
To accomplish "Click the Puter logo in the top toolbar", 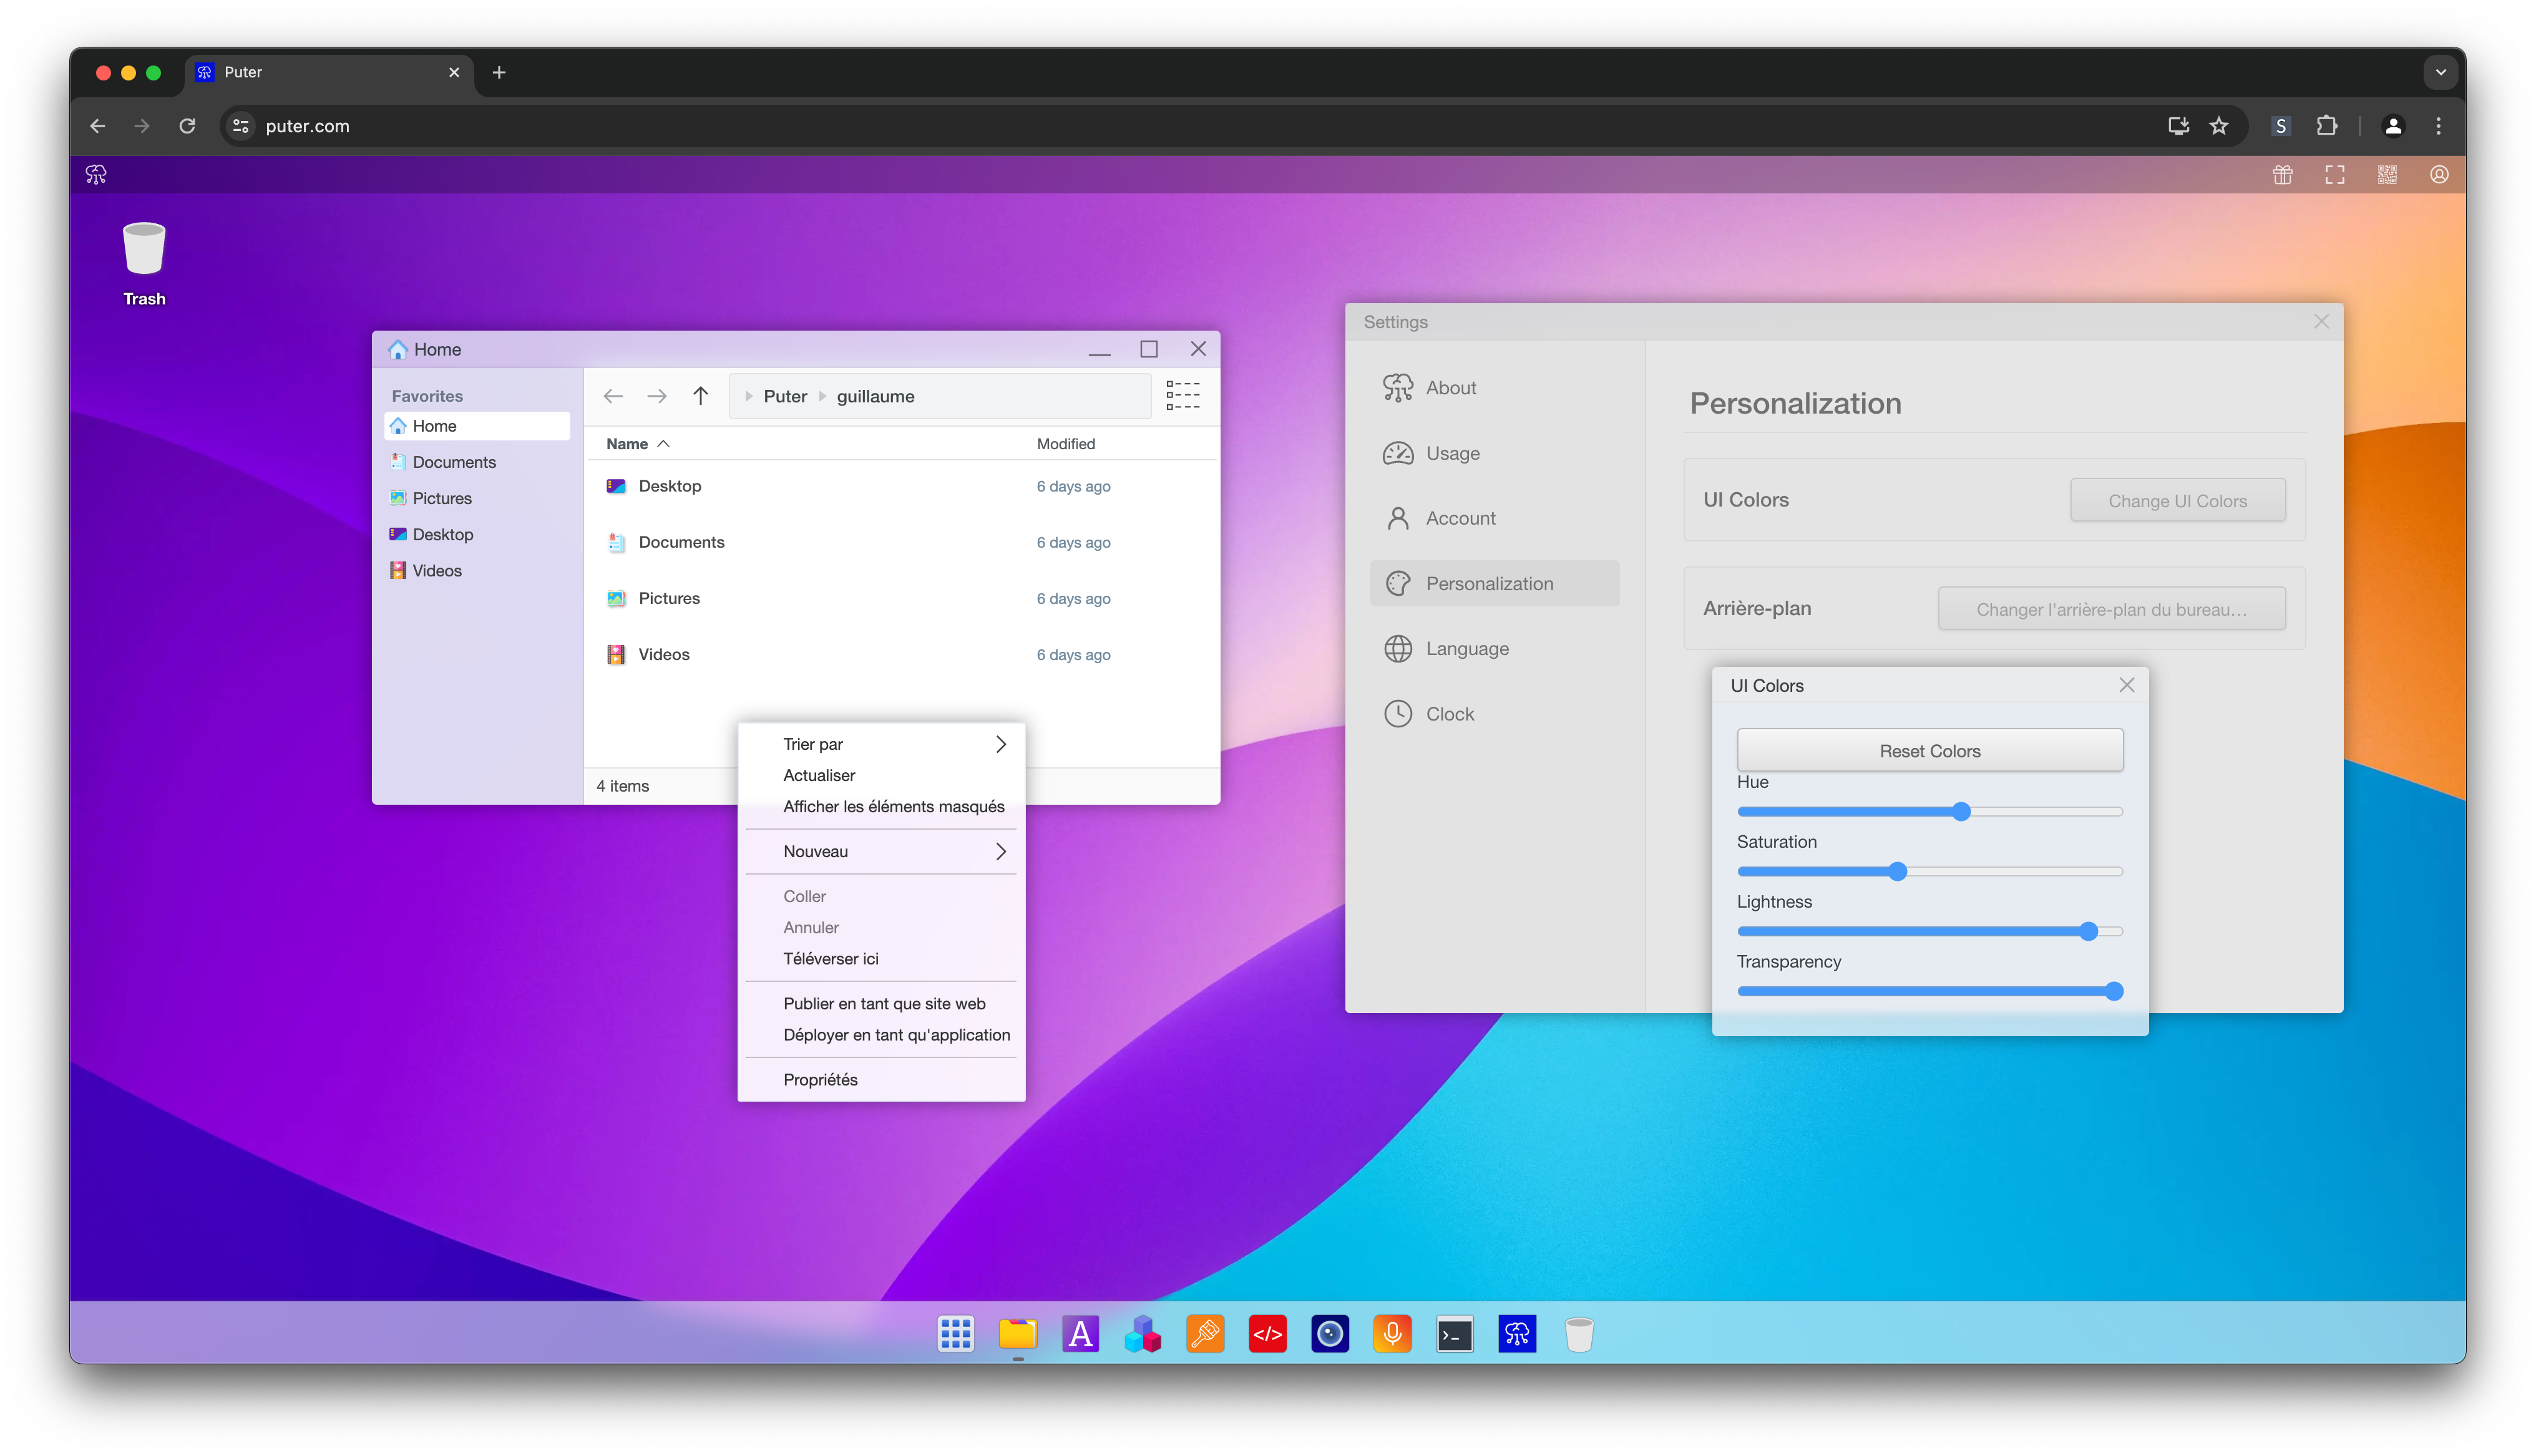I will click(96, 175).
